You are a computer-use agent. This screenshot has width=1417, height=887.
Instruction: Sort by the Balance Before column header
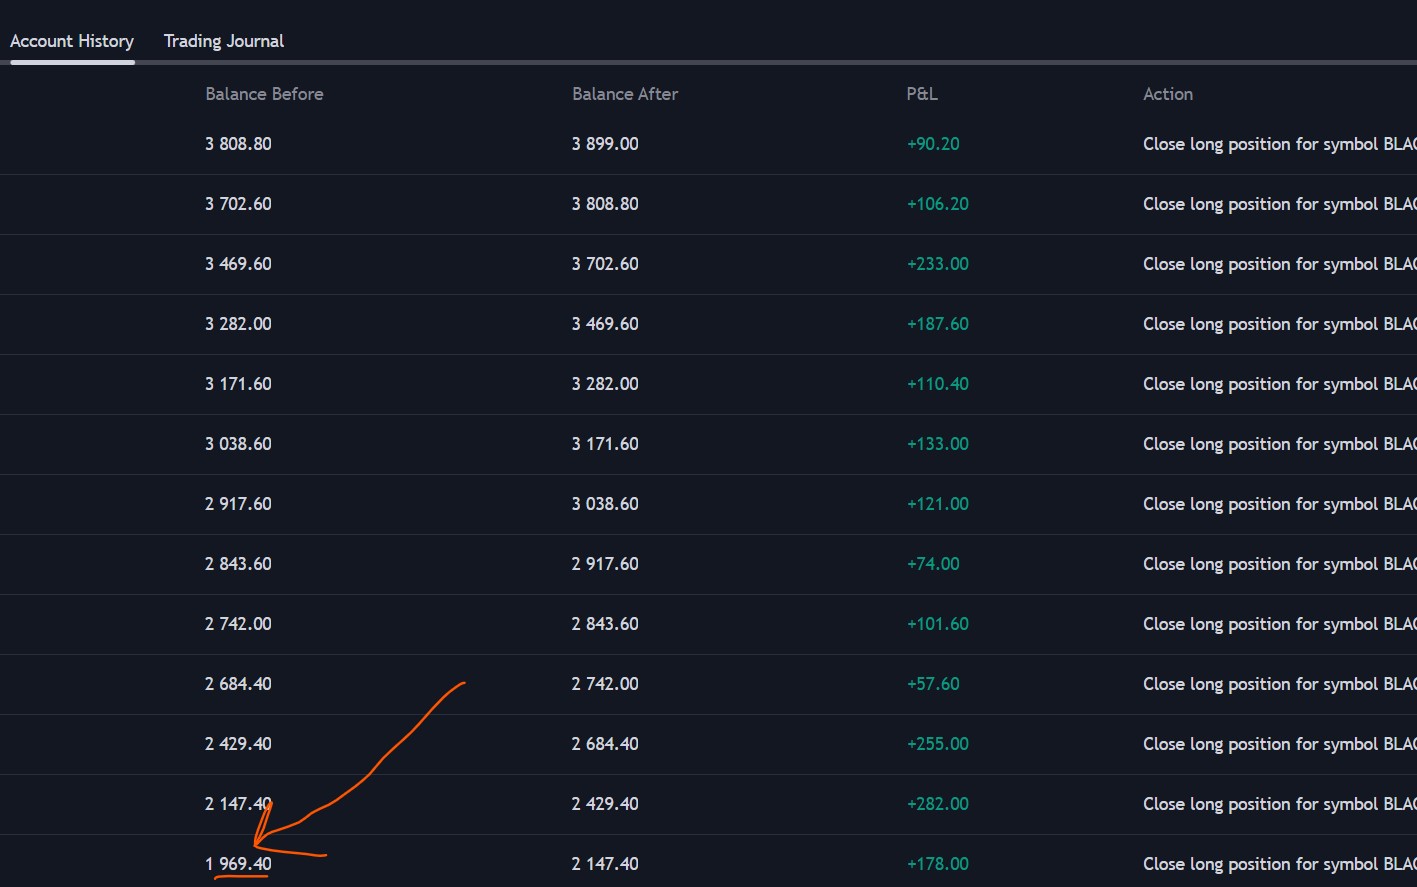point(264,94)
